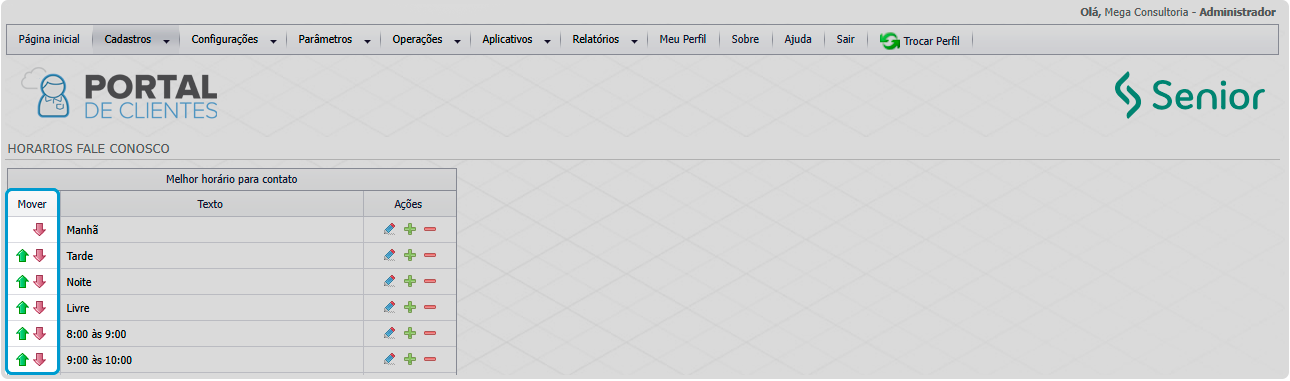Click the Mover column header
The image size is (1290, 381).
32,204
